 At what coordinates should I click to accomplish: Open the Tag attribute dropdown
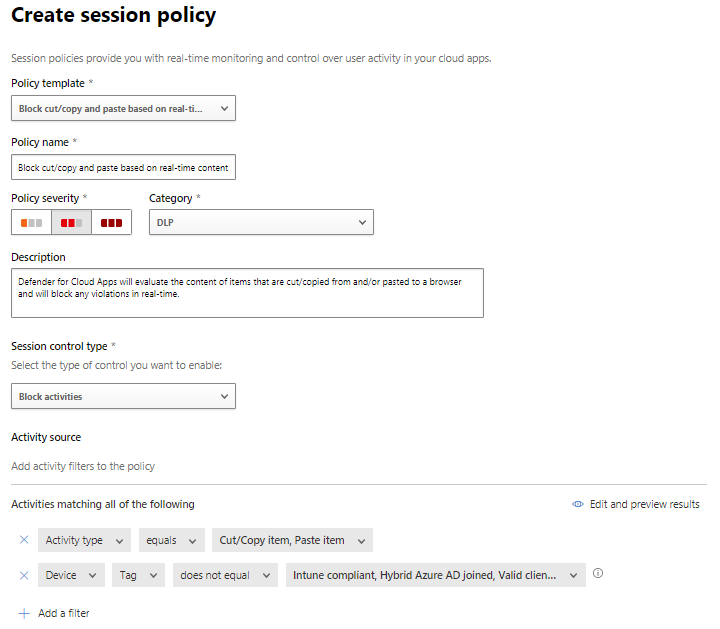point(138,575)
